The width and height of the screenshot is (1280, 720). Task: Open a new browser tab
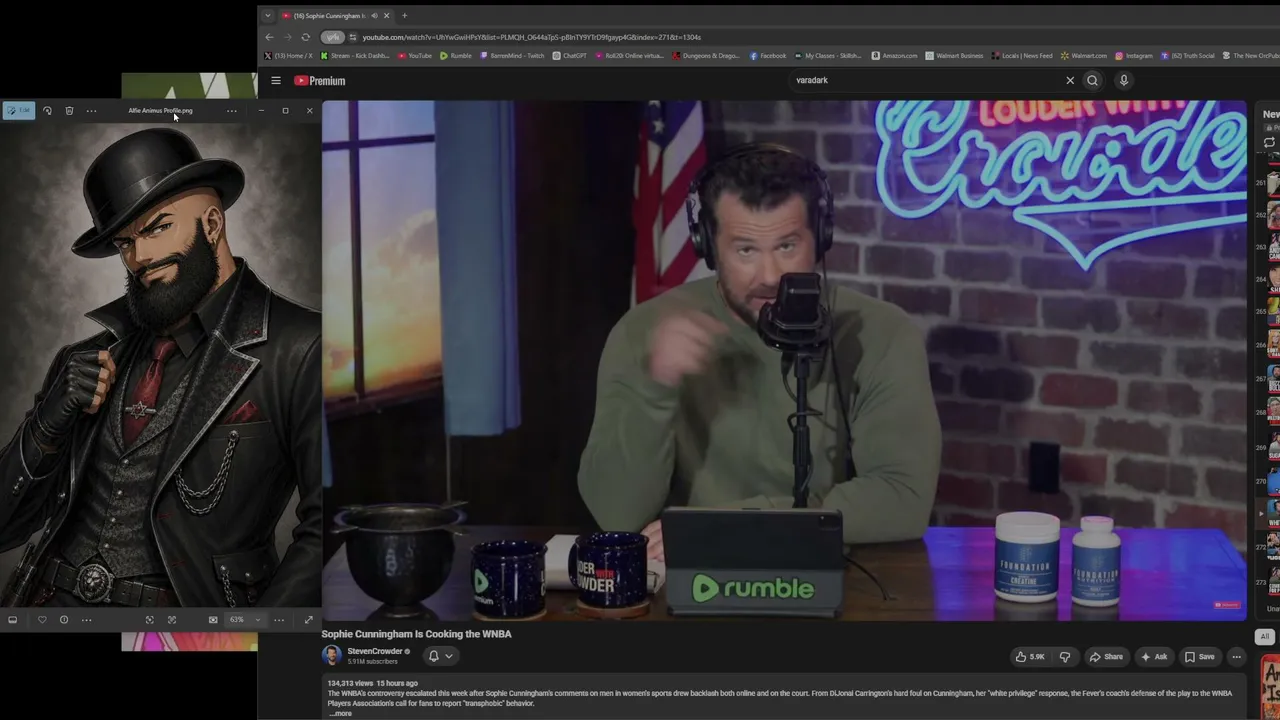tap(404, 16)
